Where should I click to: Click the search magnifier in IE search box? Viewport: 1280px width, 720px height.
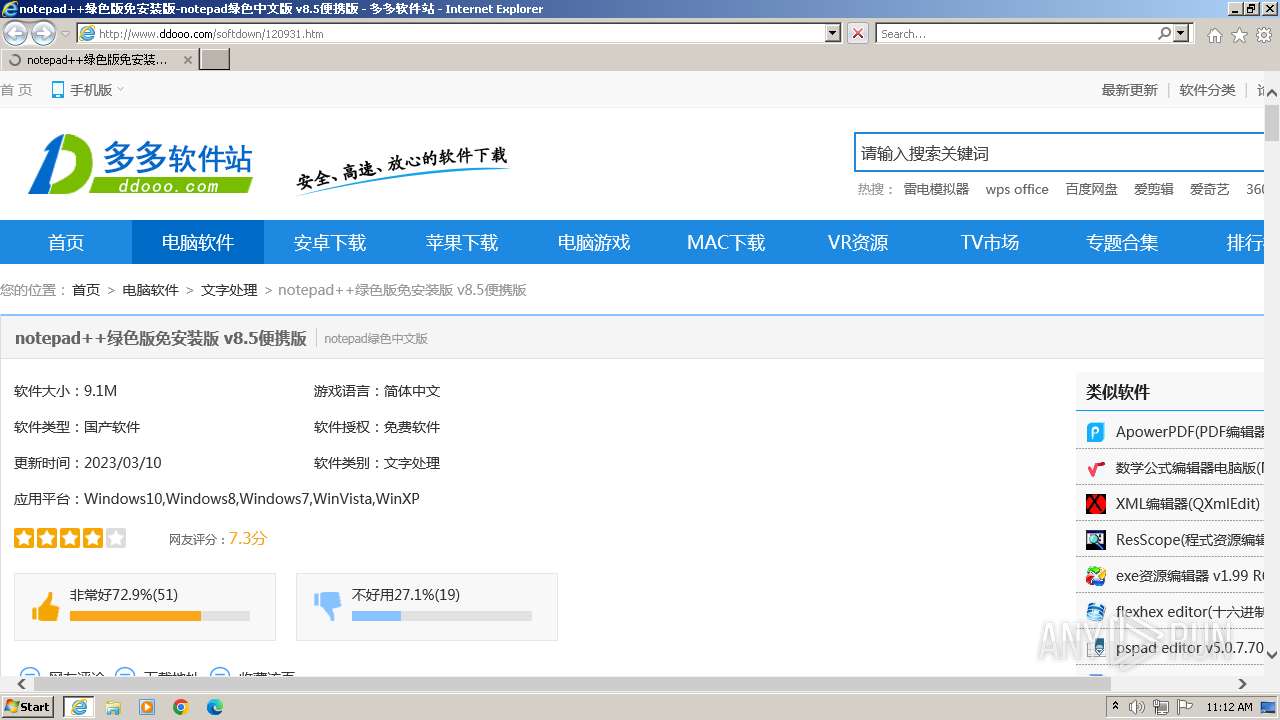1164,33
